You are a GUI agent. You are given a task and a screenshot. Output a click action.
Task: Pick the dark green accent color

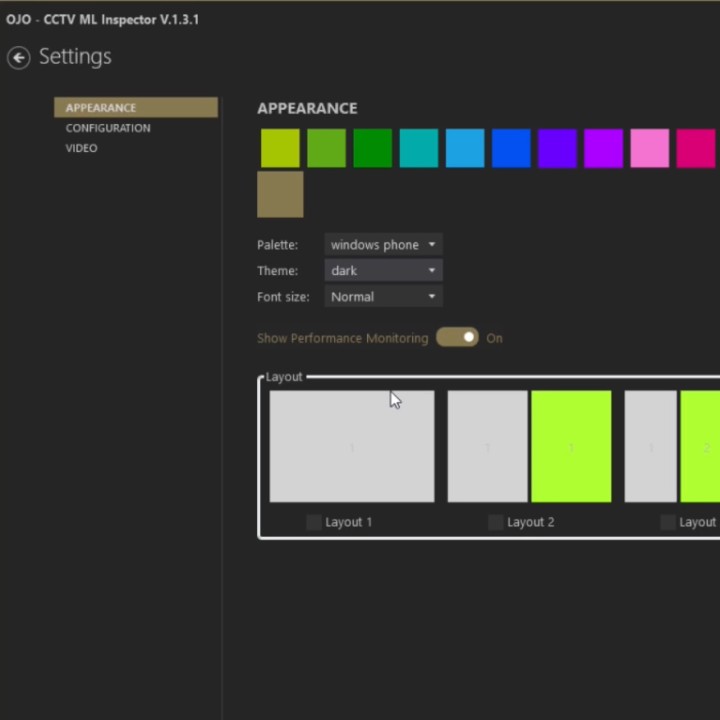coord(372,149)
